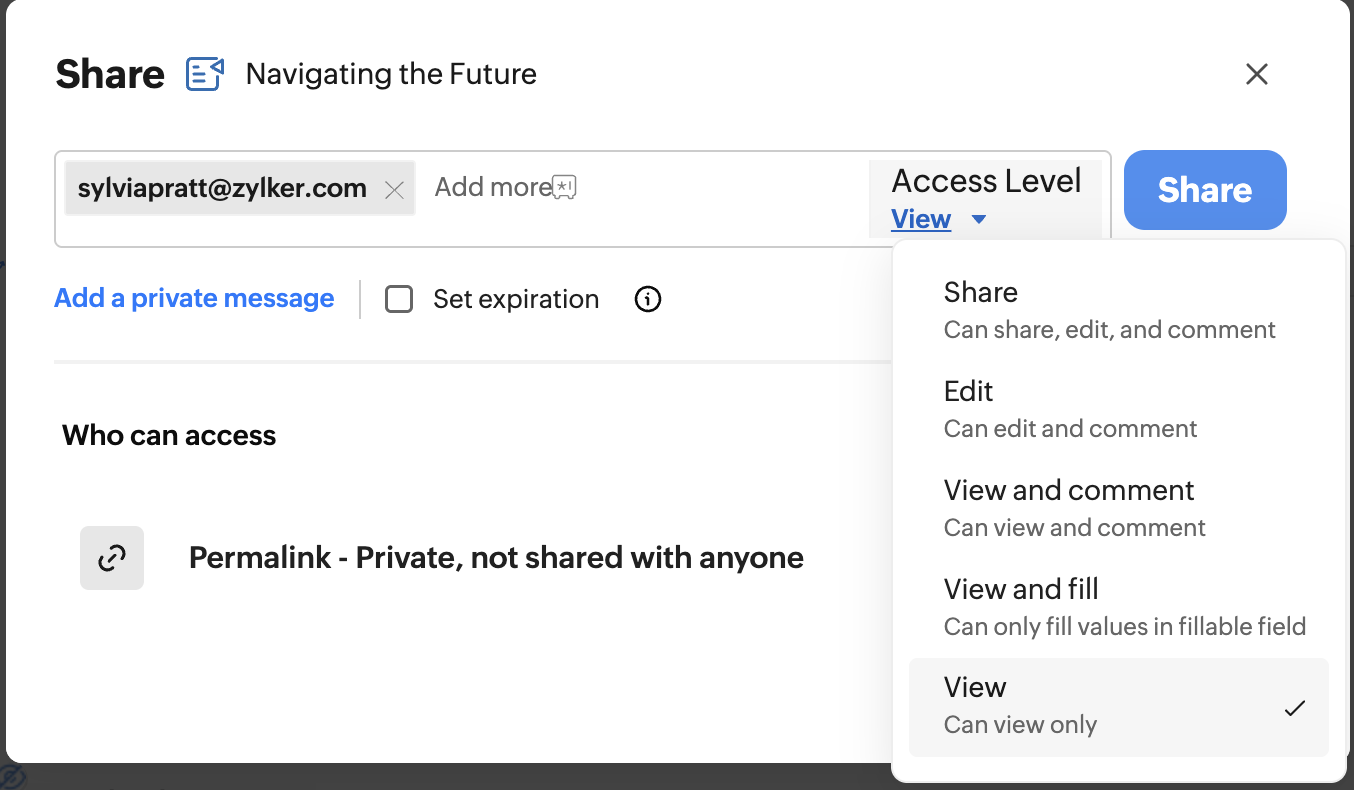Image resolution: width=1354 pixels, height=790 pixels.
Task: Click the Permalink chain link icon
Action: pyautogui.click(x=112, y=558)
